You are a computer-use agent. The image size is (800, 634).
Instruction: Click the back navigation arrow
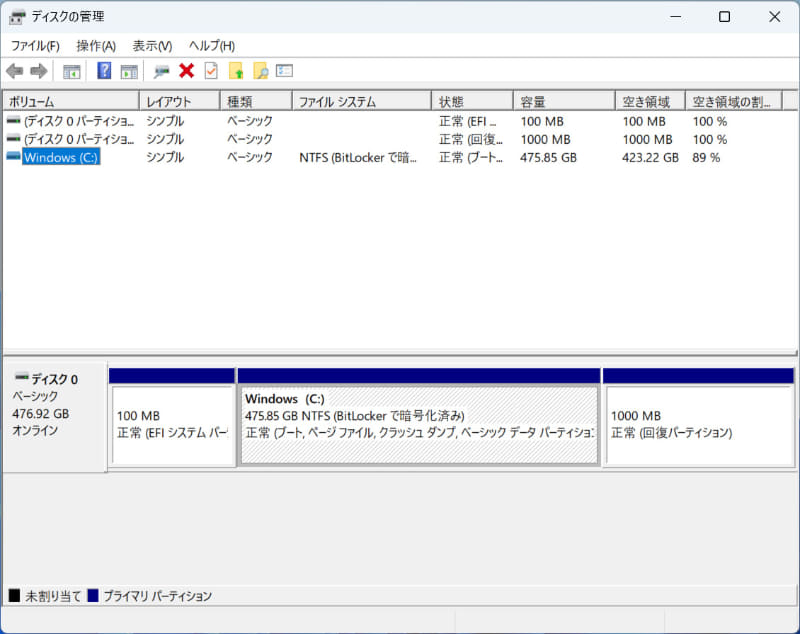coord(14,70)
